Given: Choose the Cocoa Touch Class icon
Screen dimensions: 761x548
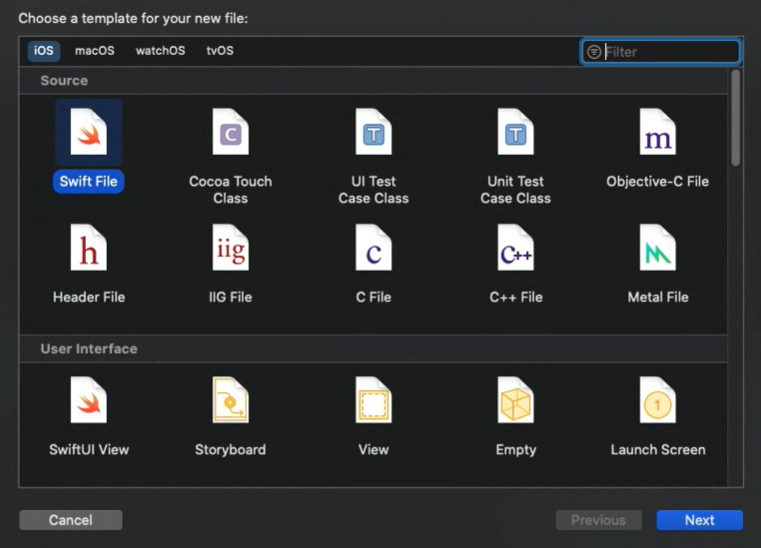Looking at the screenshot, I should pyautogui.click(x=231, y=132).
